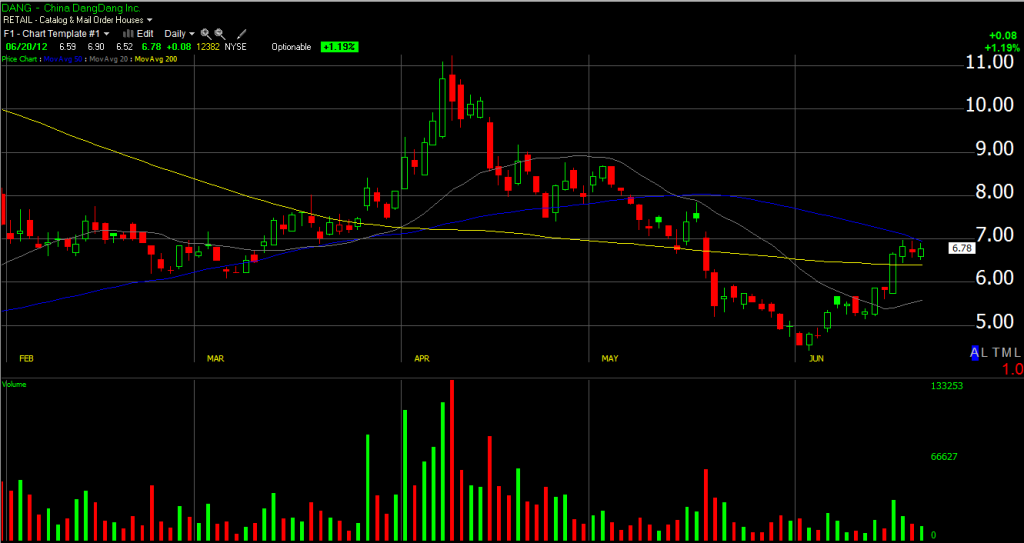This screenshot has height=543, width=1024.
Task: Click the MAY month label on time axis
Action: (x=609, y=358)
